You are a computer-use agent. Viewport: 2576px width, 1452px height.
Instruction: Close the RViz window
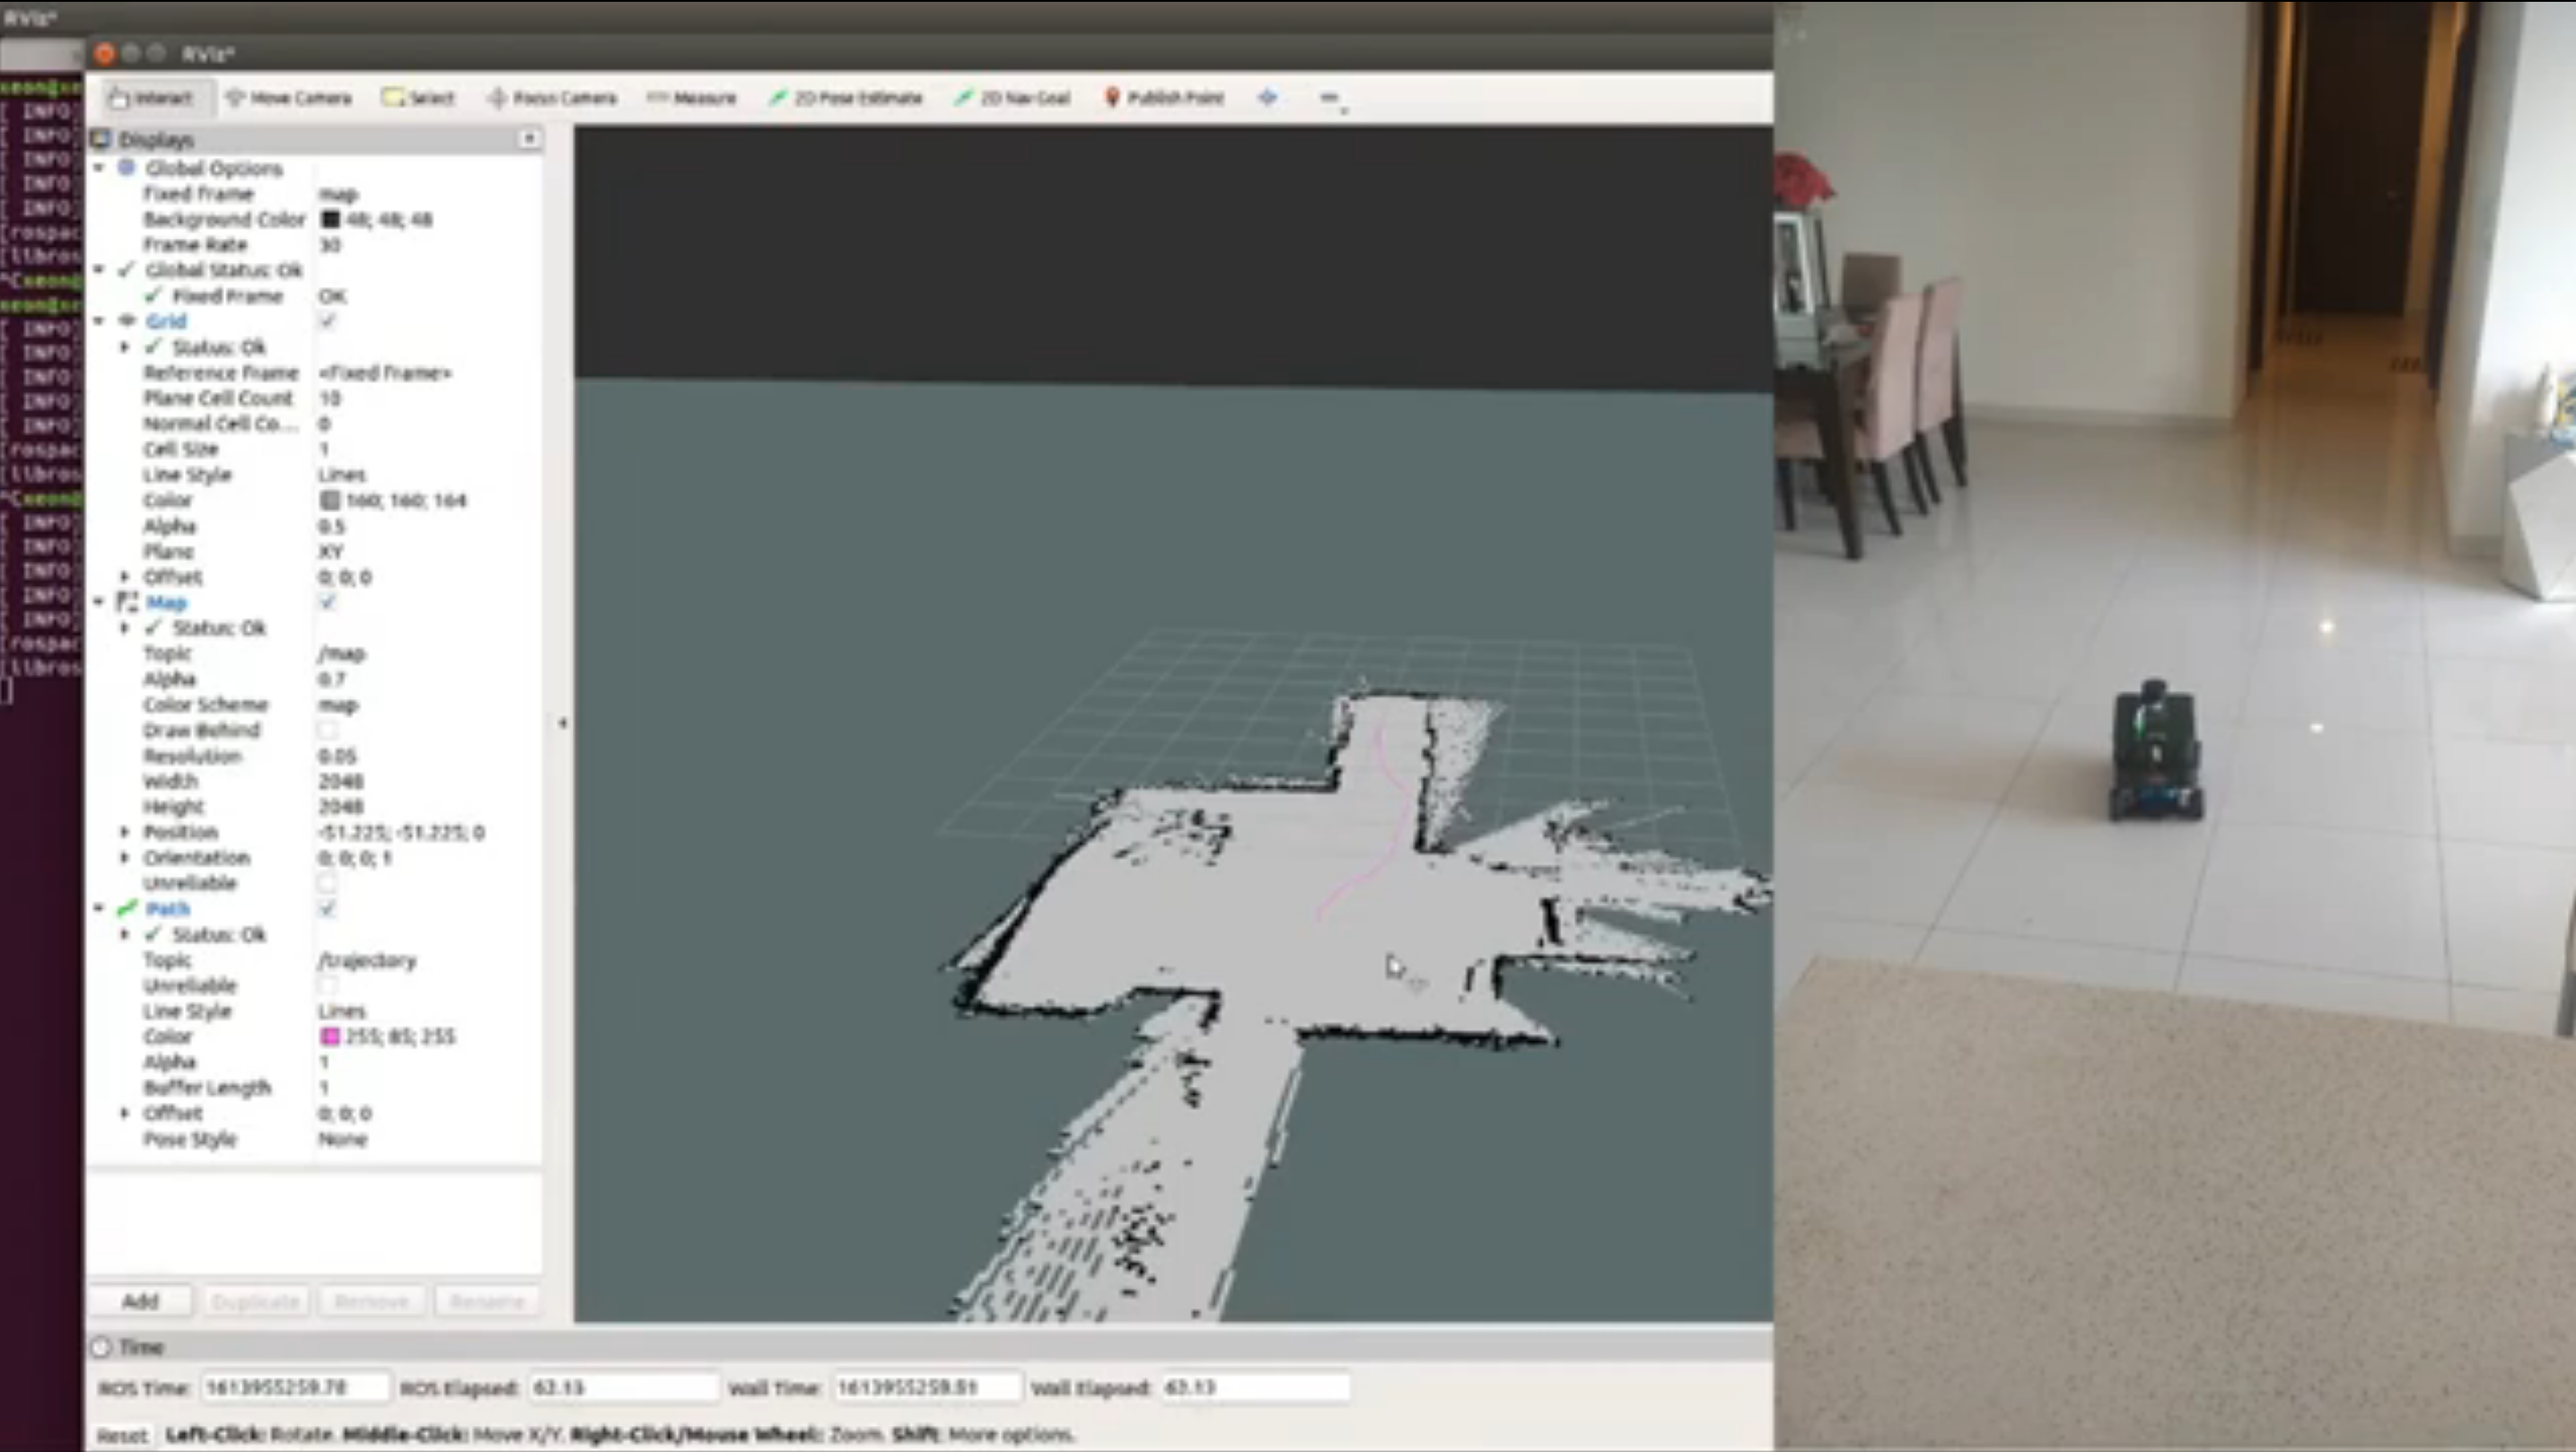[105, 53]
